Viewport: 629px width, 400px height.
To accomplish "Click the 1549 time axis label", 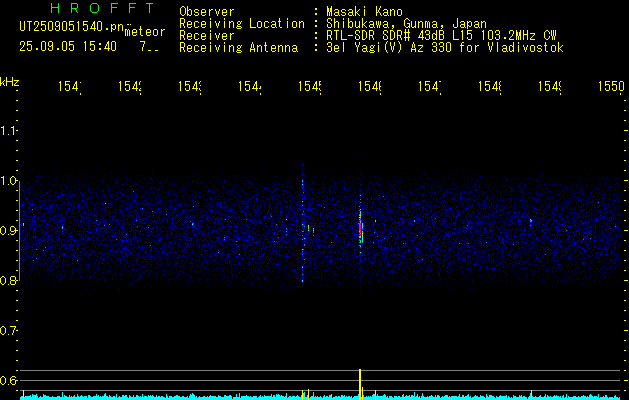I will [x=550, y=86].
